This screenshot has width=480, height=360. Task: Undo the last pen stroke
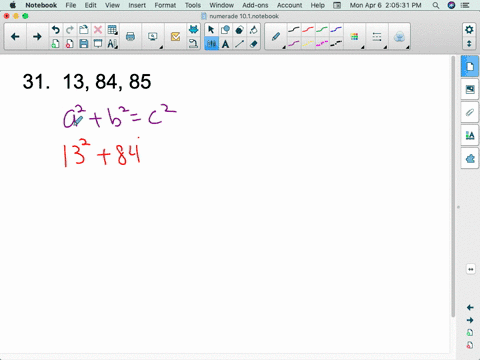pos(56,30)
